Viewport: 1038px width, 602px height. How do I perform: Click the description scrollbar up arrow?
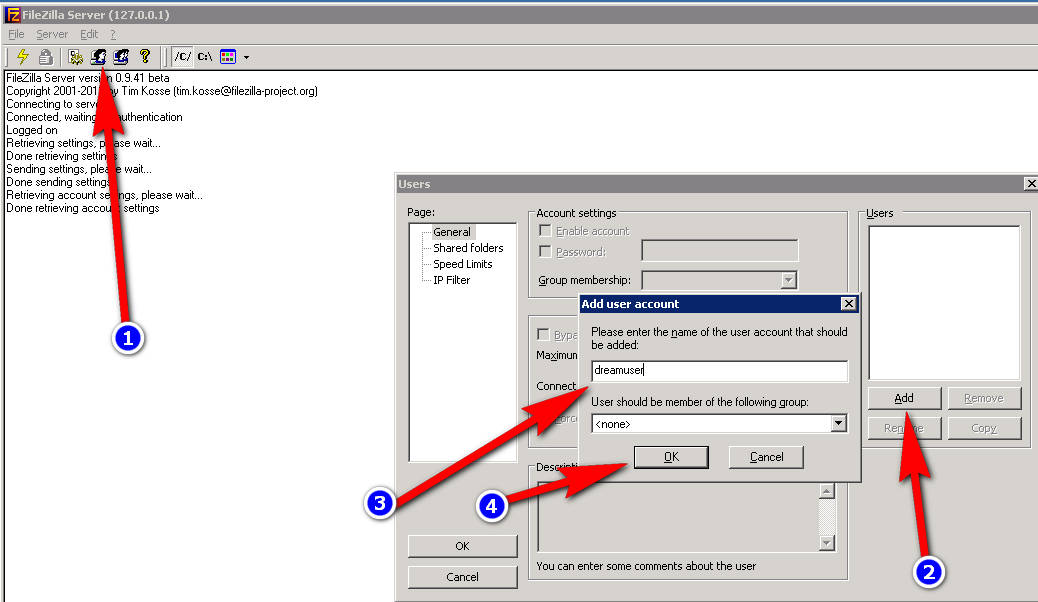(x=826, y=491)
